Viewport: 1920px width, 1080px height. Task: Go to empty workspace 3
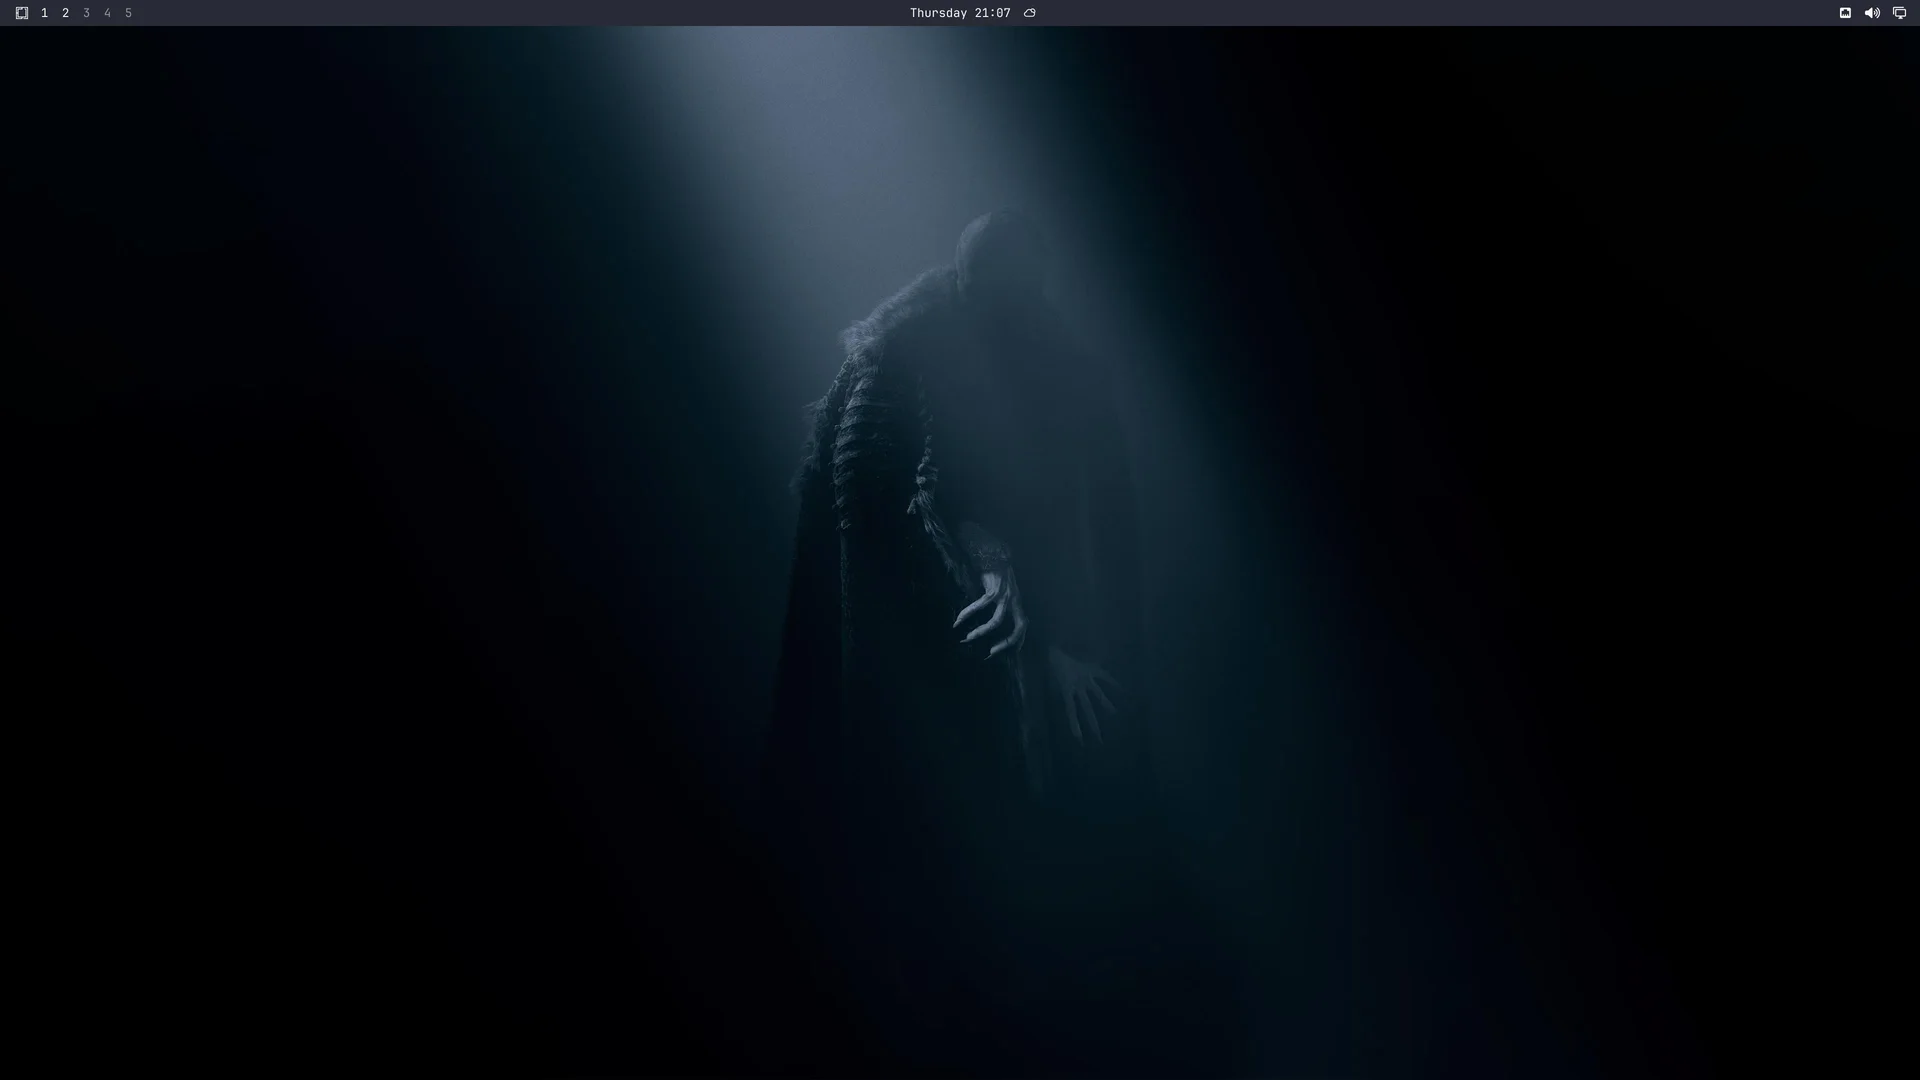point(86,13)
